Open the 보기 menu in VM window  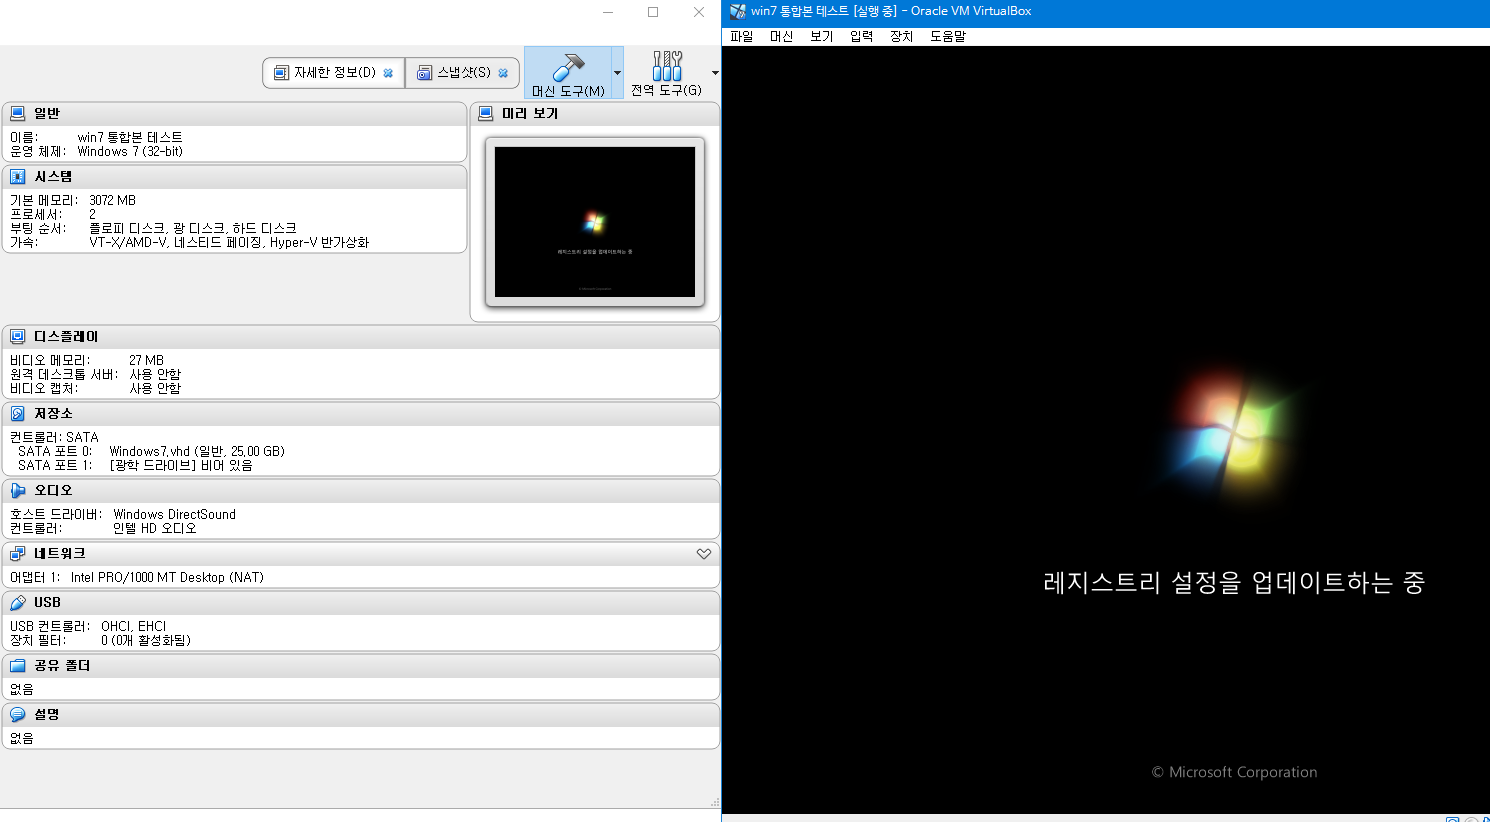coord(821,36)
